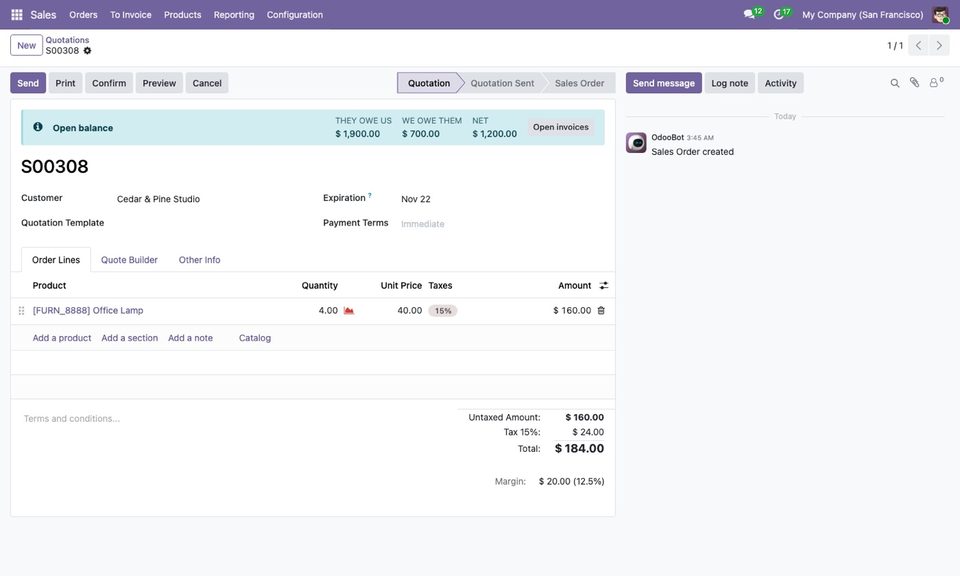Delete the Office Lamp line via trash icon
This screenshot has width=960, height=576.
click(601, 310)
